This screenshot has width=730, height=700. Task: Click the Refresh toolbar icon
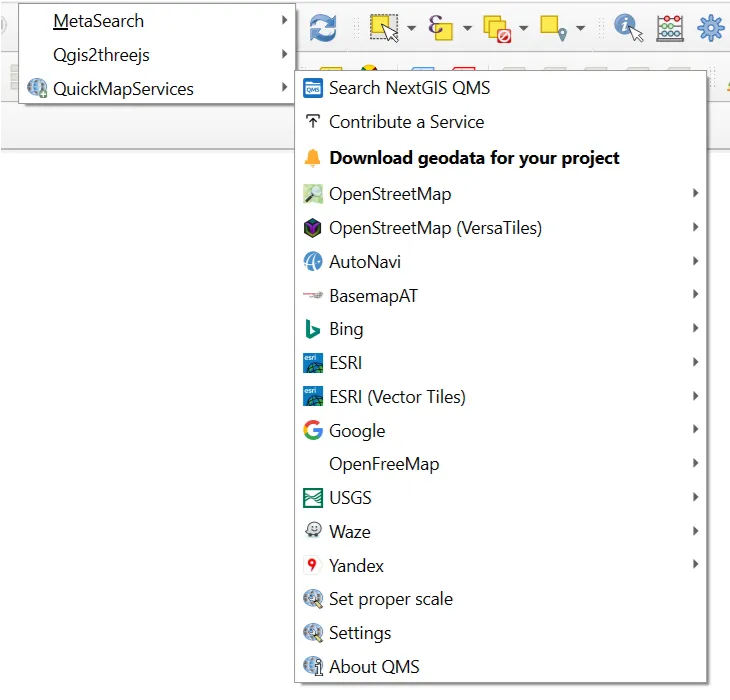(323, 28)
